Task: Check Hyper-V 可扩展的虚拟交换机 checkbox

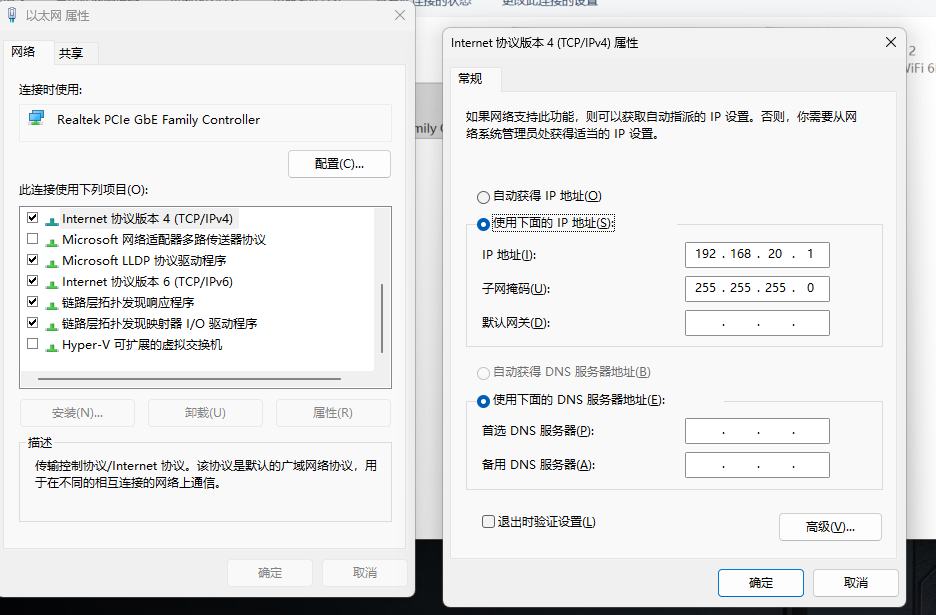Action: coord(33,344)
